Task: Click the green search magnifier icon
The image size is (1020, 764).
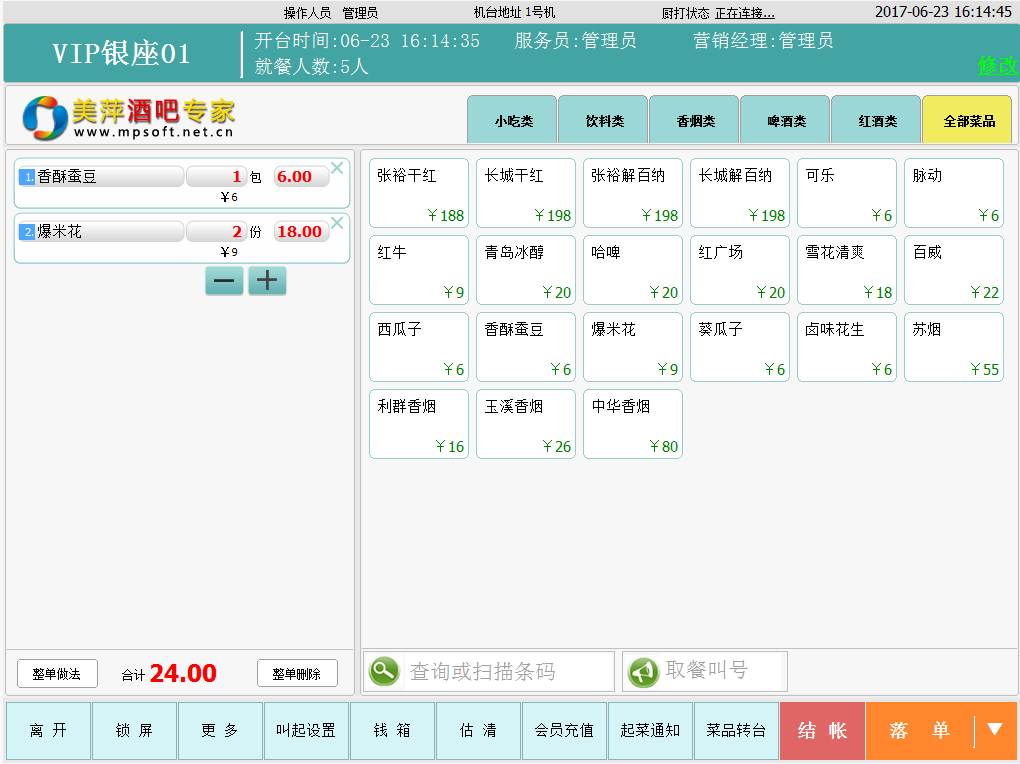Action: click(384, 671)
